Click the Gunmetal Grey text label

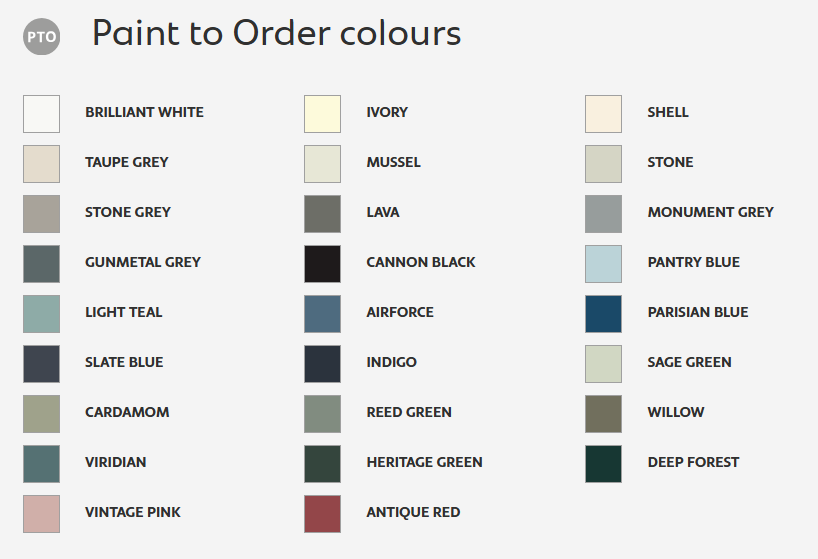(x=143, y=262)
